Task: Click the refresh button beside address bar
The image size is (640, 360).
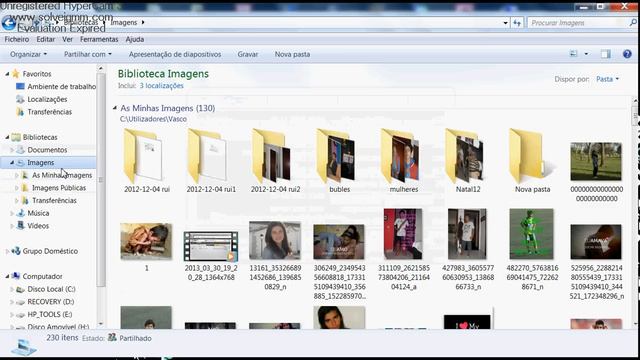Action: (517, 23)
